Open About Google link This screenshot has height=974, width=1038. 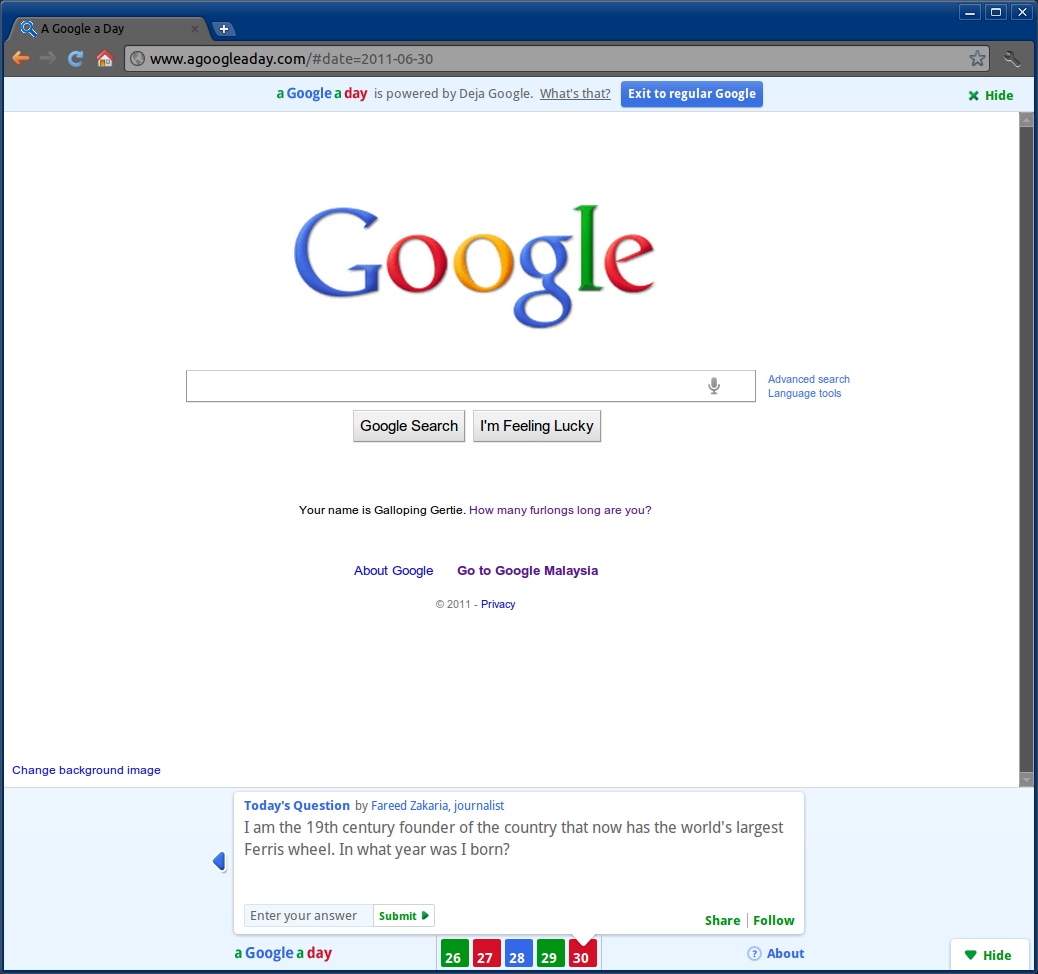point(393,571)
